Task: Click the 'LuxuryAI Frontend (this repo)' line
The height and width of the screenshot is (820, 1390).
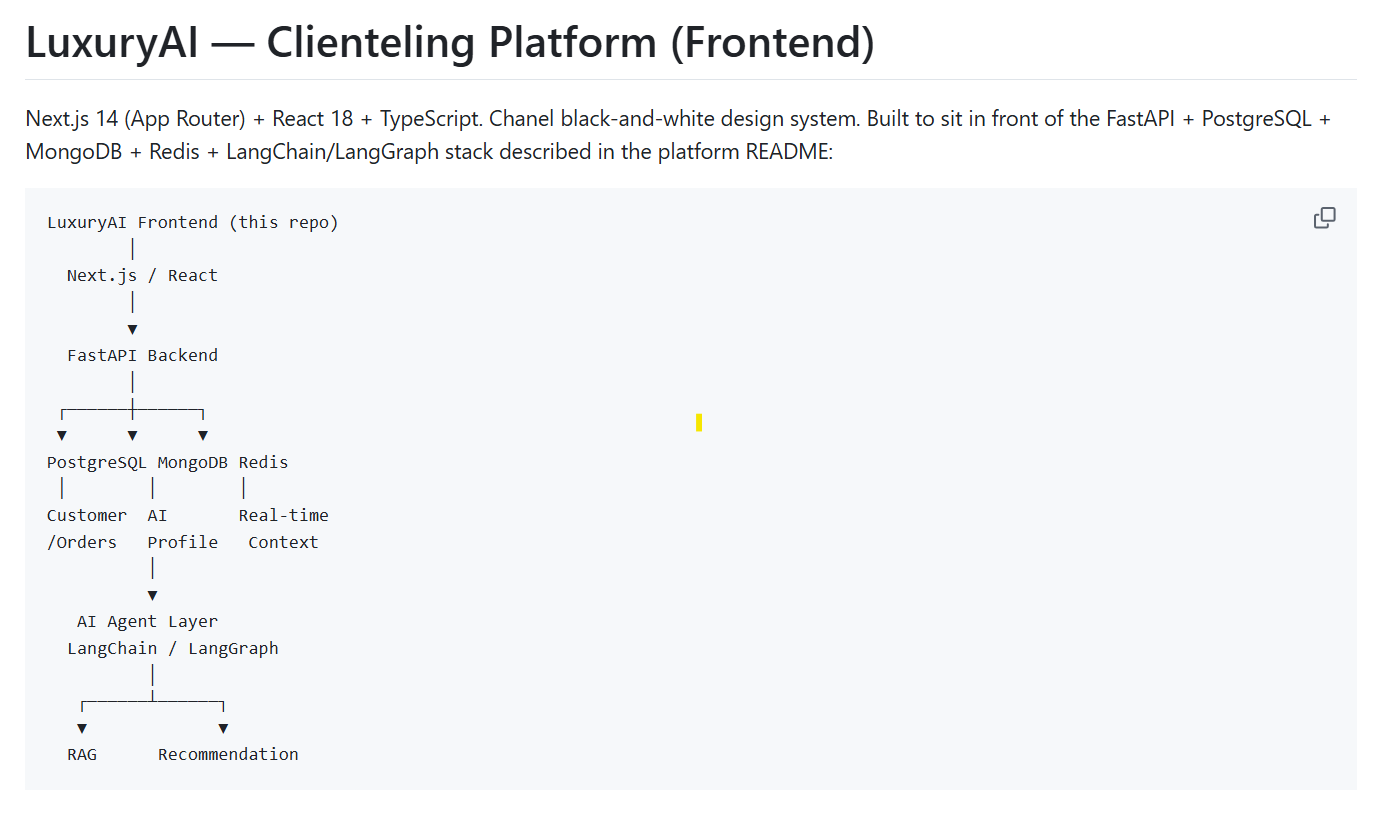Action: [x=193, y=222]
